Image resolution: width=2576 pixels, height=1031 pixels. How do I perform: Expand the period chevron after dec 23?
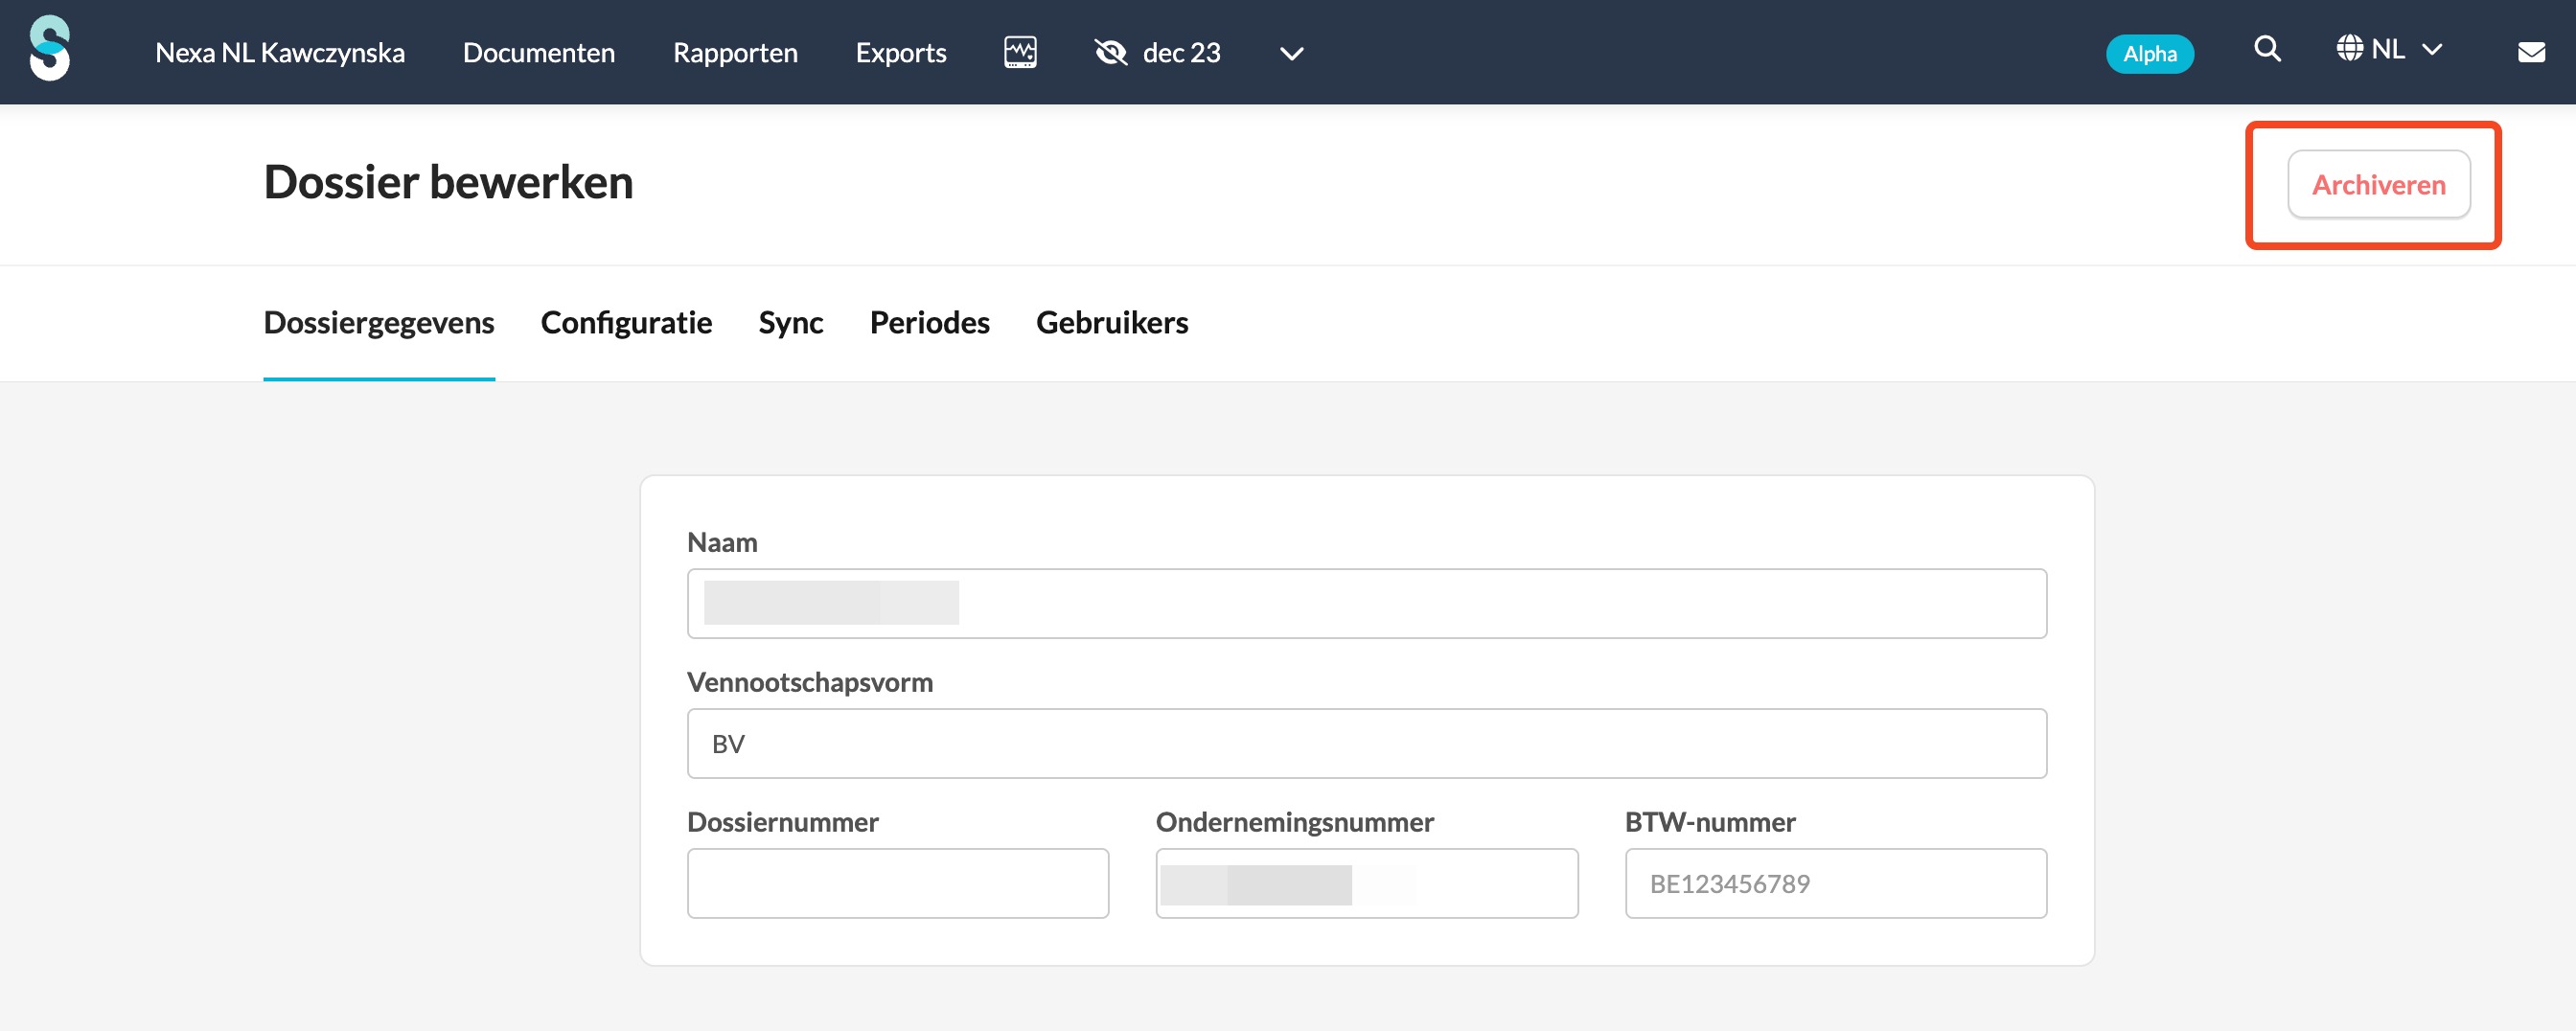(1291, 53)
